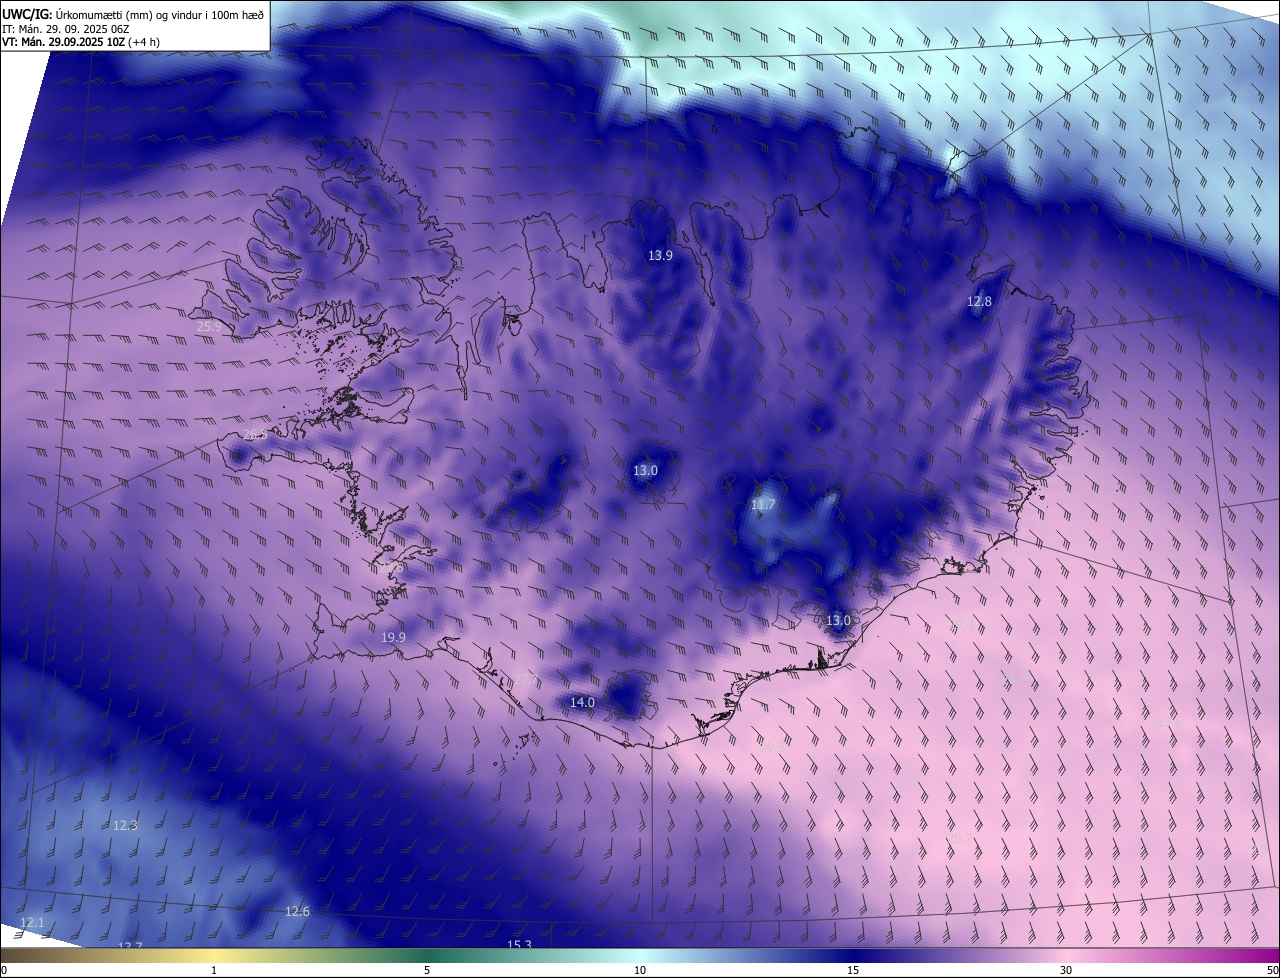Click the colour bar tick labelled 1

coord(214,970)
